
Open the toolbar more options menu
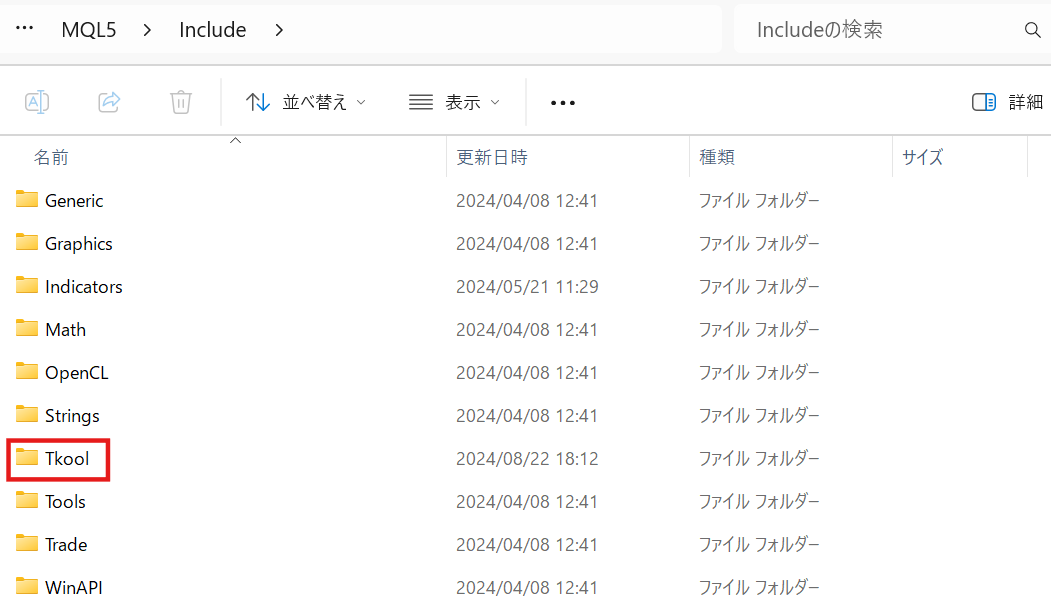(563, 102)
